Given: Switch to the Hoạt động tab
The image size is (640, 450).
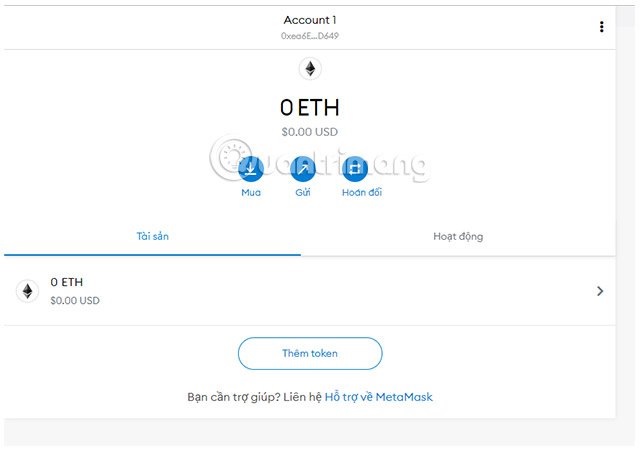Looking at the screenshot, I should tap(458, 237).
